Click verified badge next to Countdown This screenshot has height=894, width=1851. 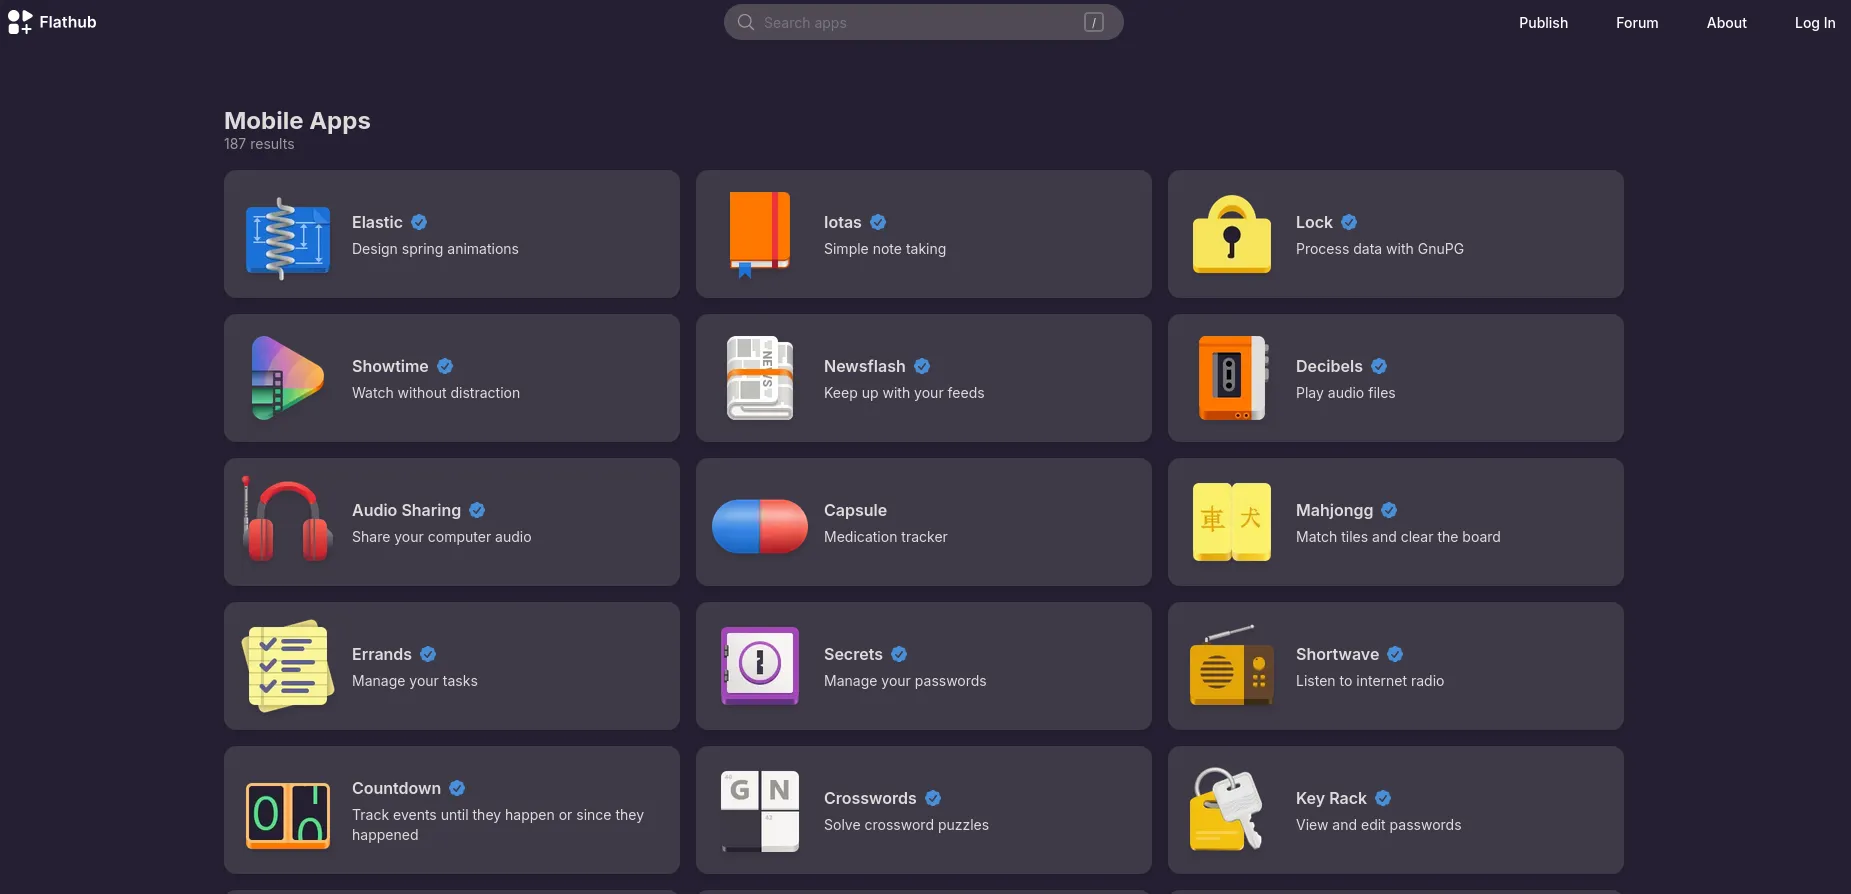click(x=457, y=788)
